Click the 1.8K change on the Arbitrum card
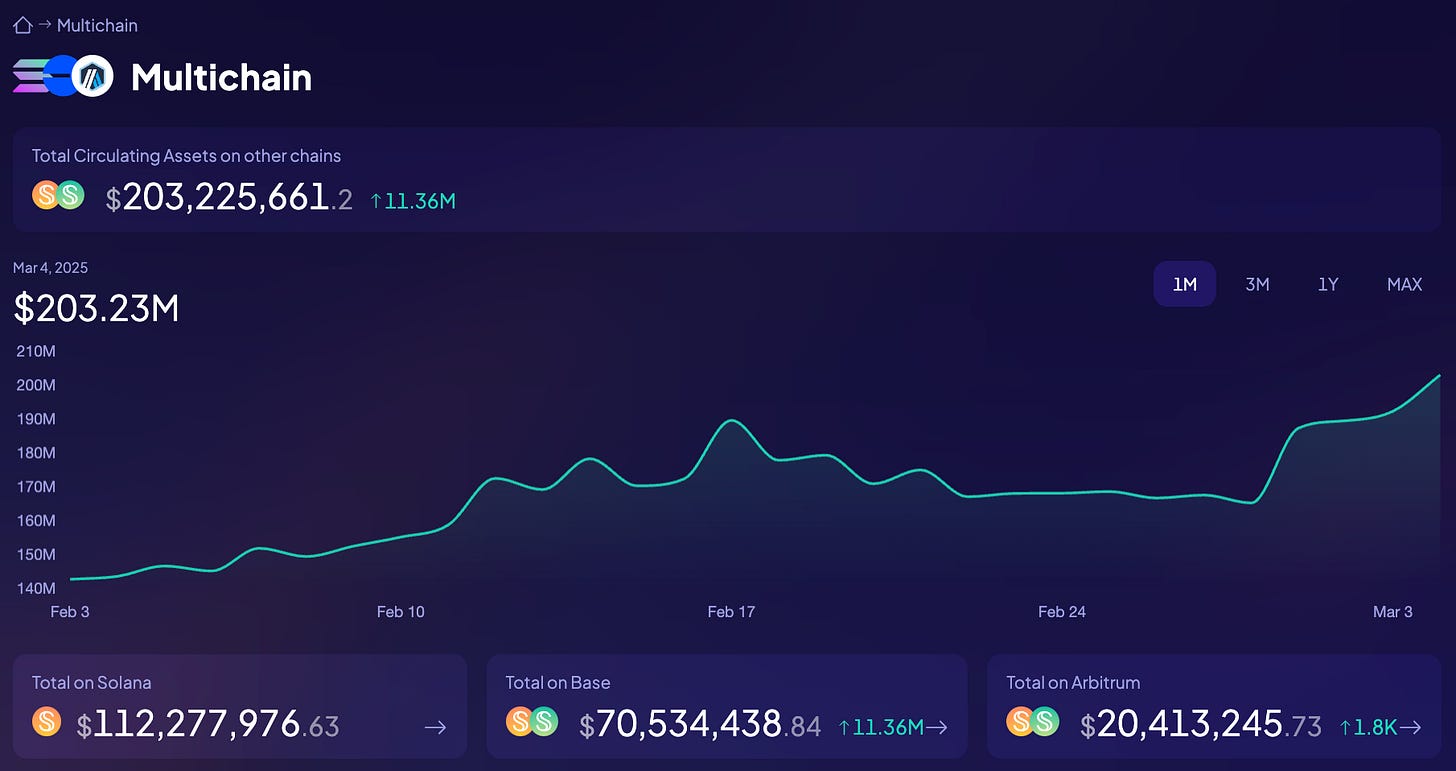Image resolution: width=1456 pixels, height=771 pixels. tap(1368, 727)
